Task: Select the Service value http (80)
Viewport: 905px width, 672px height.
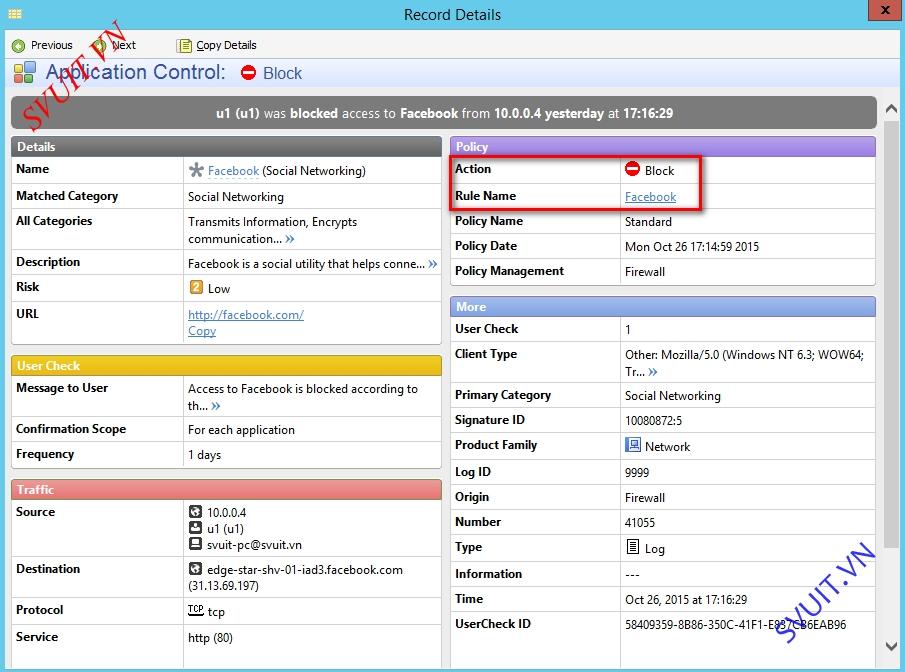Action: point(210,638)
